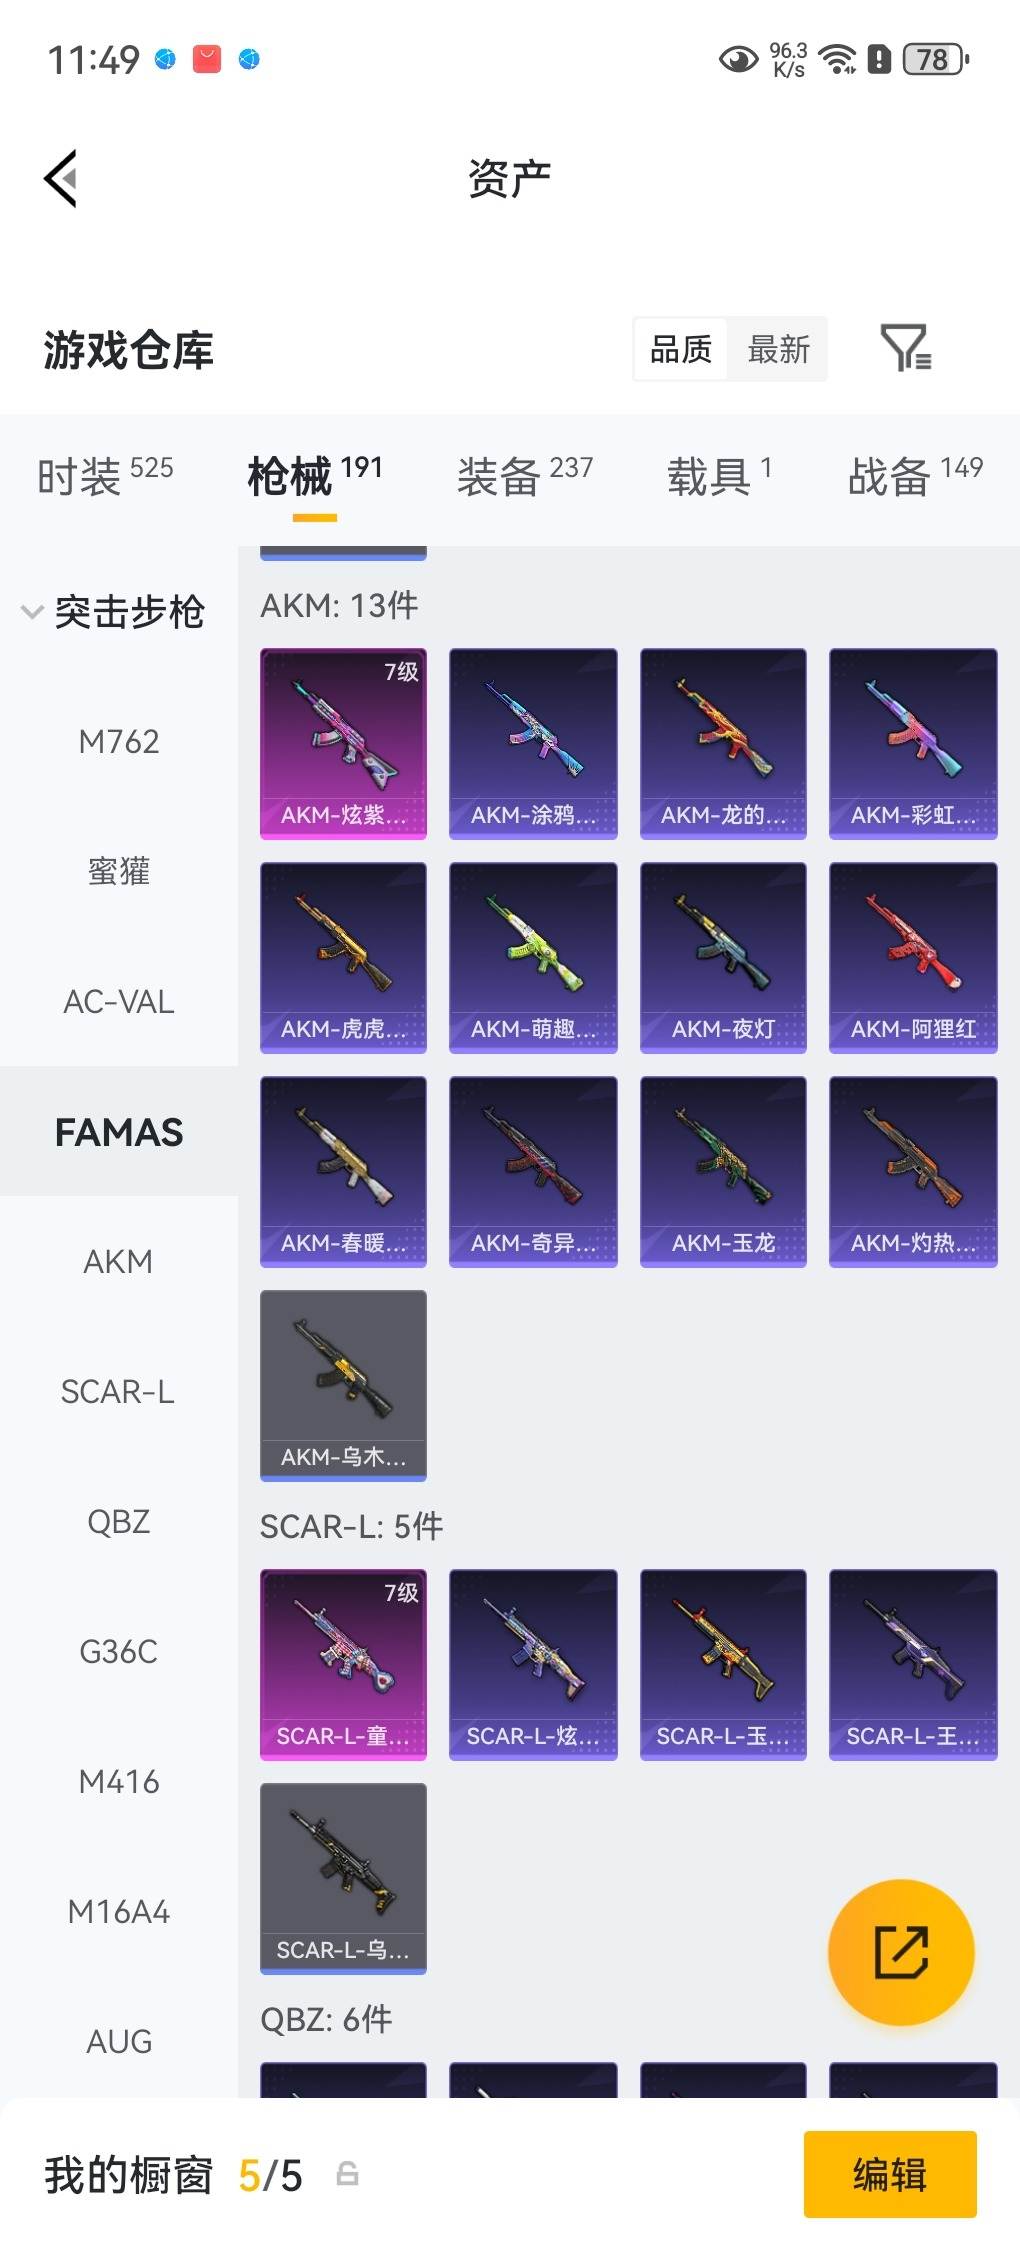Screen dimensions: 1020x2250
Task: Tap the lock icon beside 5/5
Action: tap(347, 2173)
